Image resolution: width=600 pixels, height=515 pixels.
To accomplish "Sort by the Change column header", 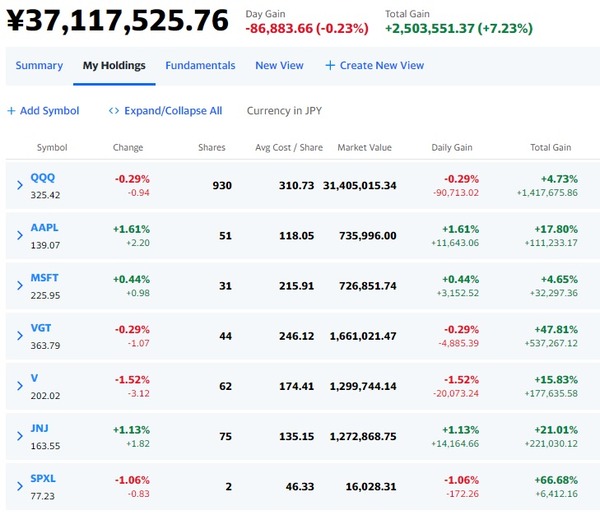I will coord(128,147).
